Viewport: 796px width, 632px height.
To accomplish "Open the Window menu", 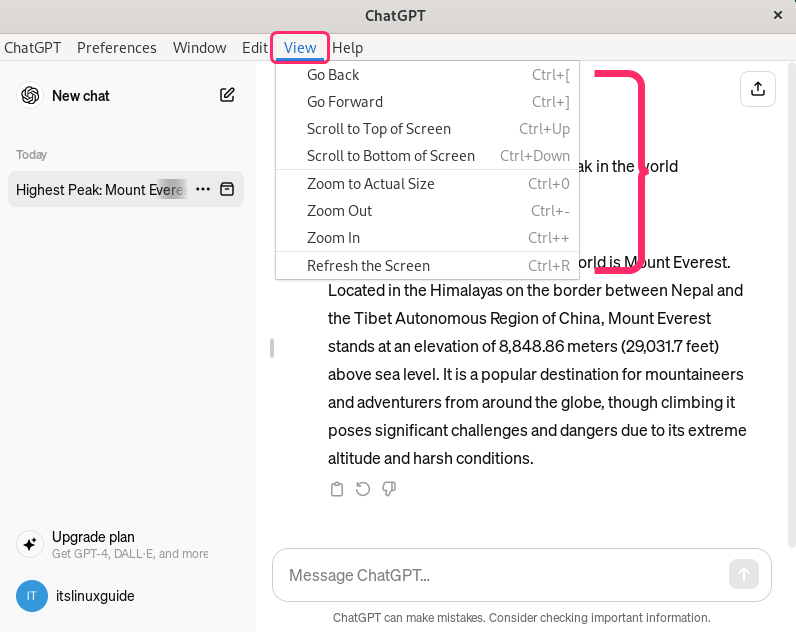I will pyautogui.click(x=199, y=48).
